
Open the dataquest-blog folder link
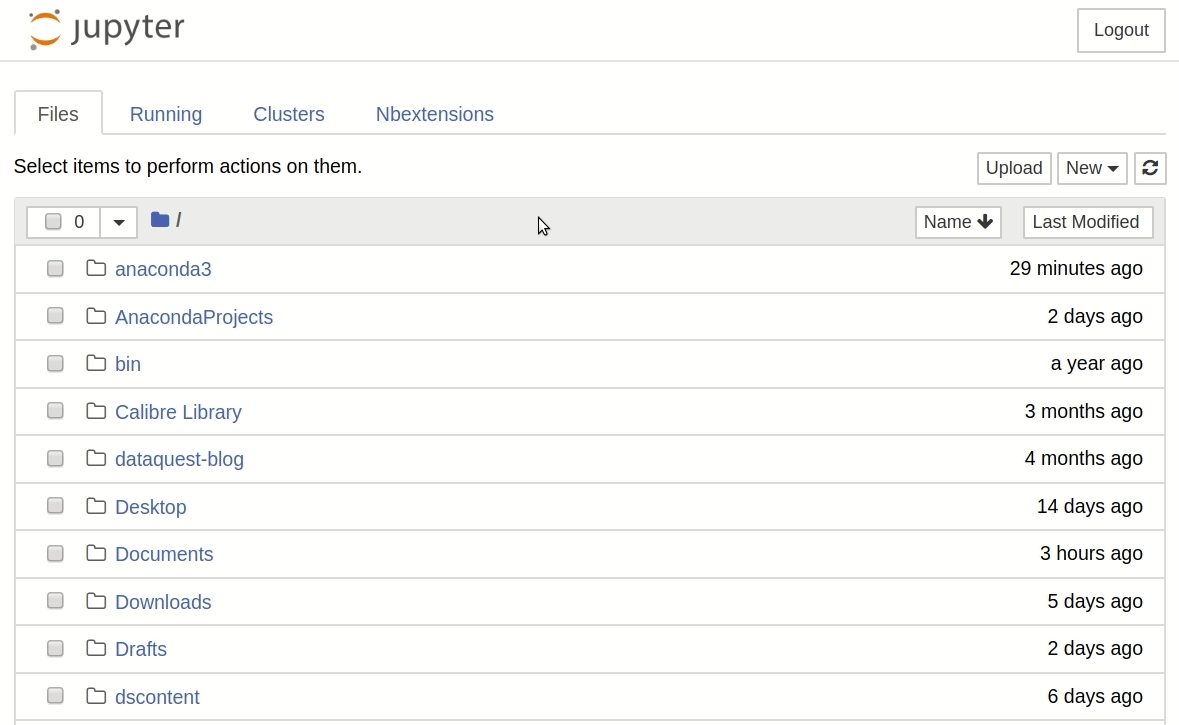(x=179, y=459)
